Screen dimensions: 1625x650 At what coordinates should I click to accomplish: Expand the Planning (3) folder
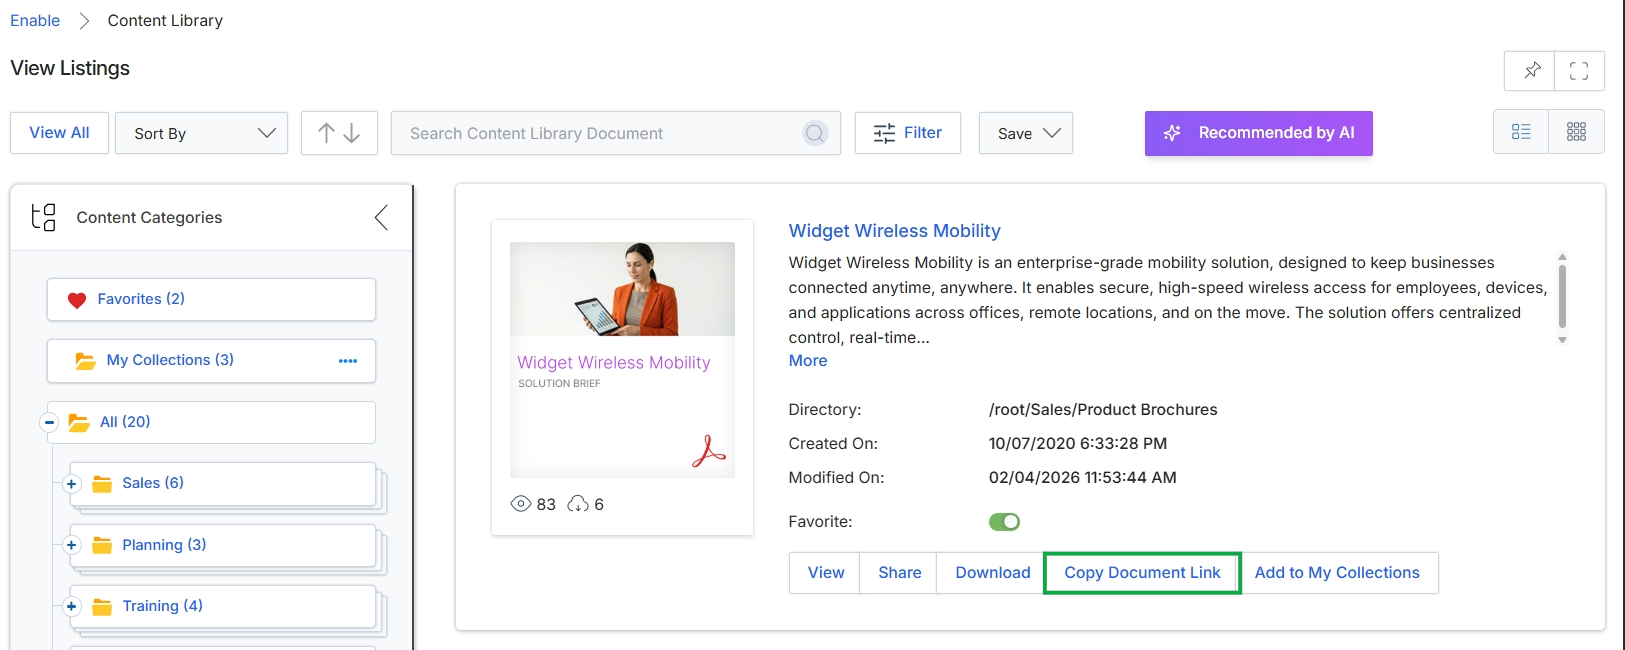coord(71,545)
